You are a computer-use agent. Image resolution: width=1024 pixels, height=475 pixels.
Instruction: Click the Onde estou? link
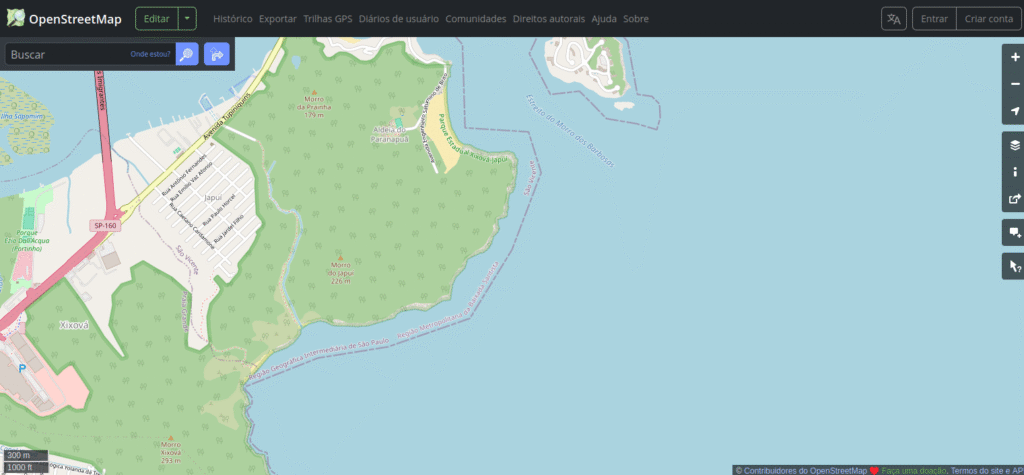pyautogui.click(x=150, y=55)
